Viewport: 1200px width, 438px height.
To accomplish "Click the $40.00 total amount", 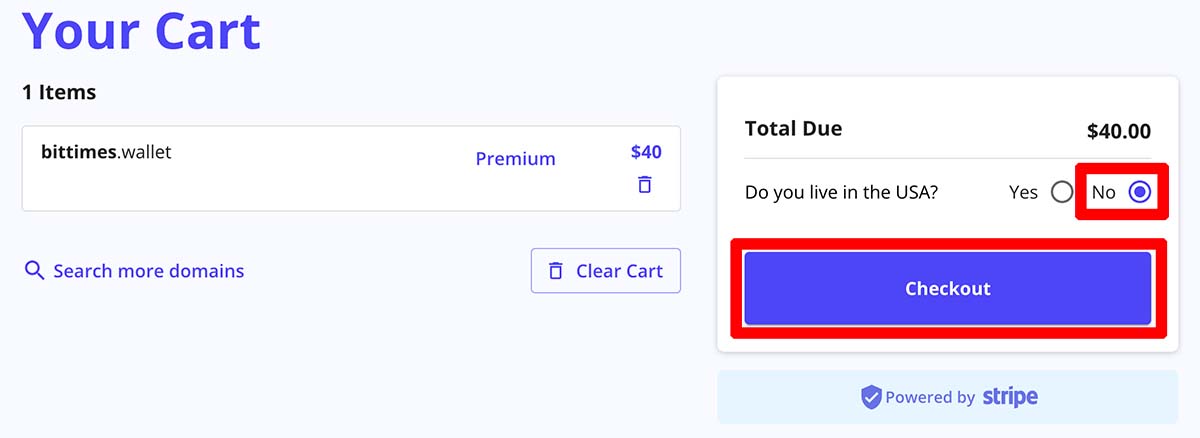I will pyautogui.click(x=1119, y=131).
